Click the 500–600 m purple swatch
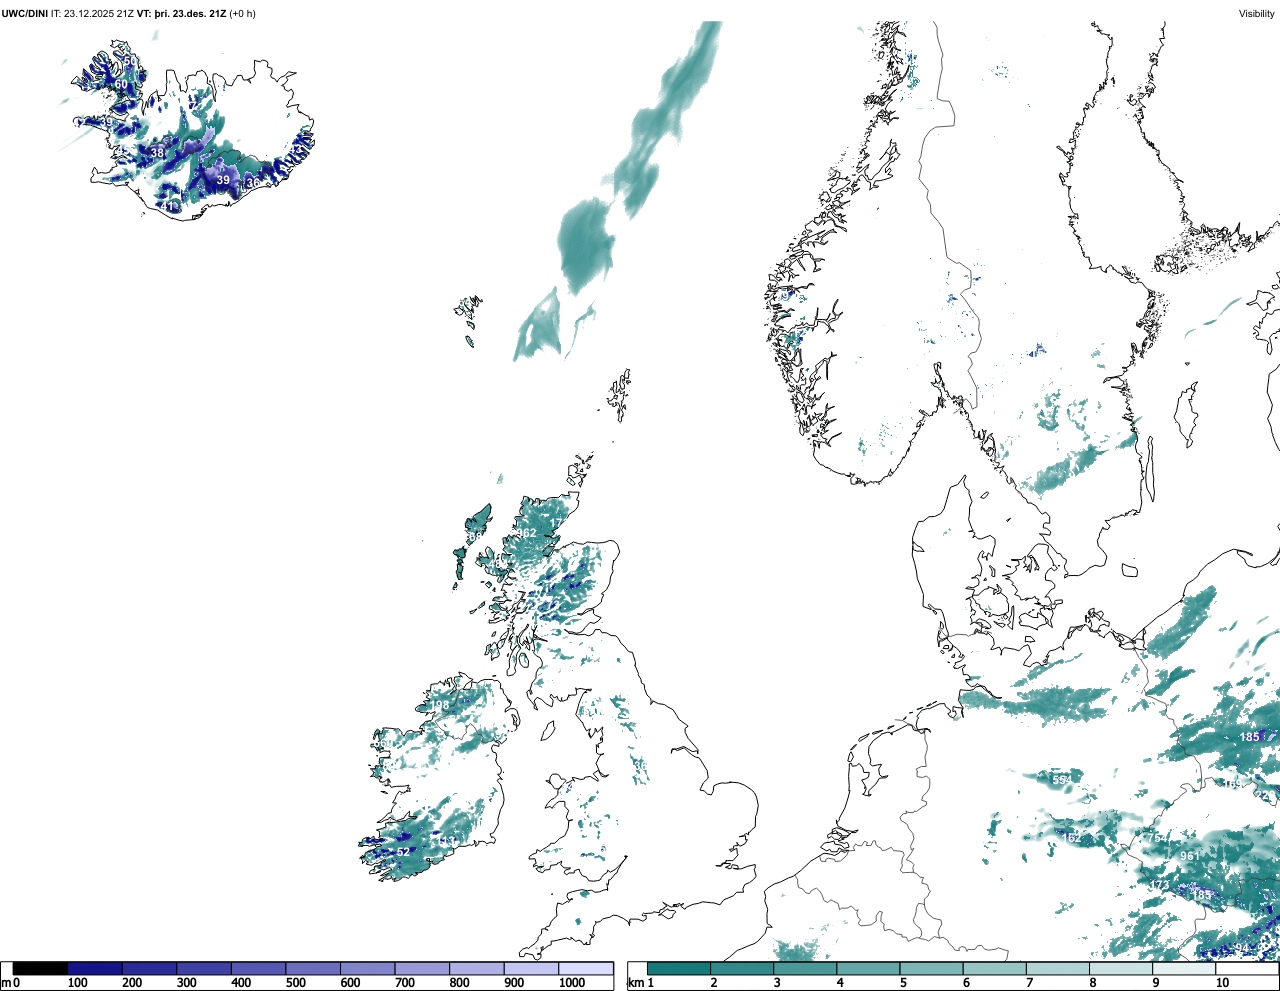1280x991 pixels. (313, 968)
